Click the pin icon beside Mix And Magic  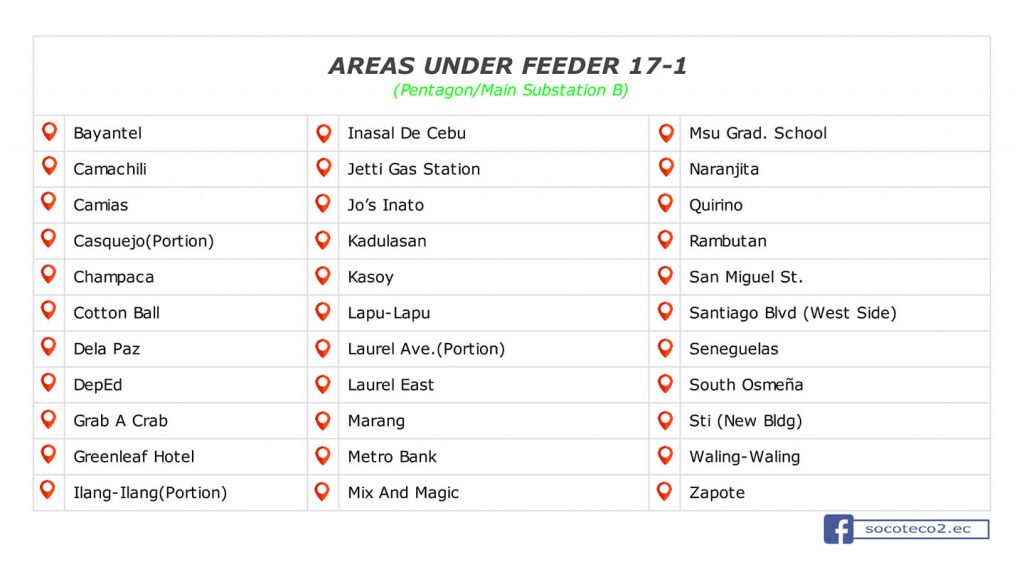click(322, 491)
